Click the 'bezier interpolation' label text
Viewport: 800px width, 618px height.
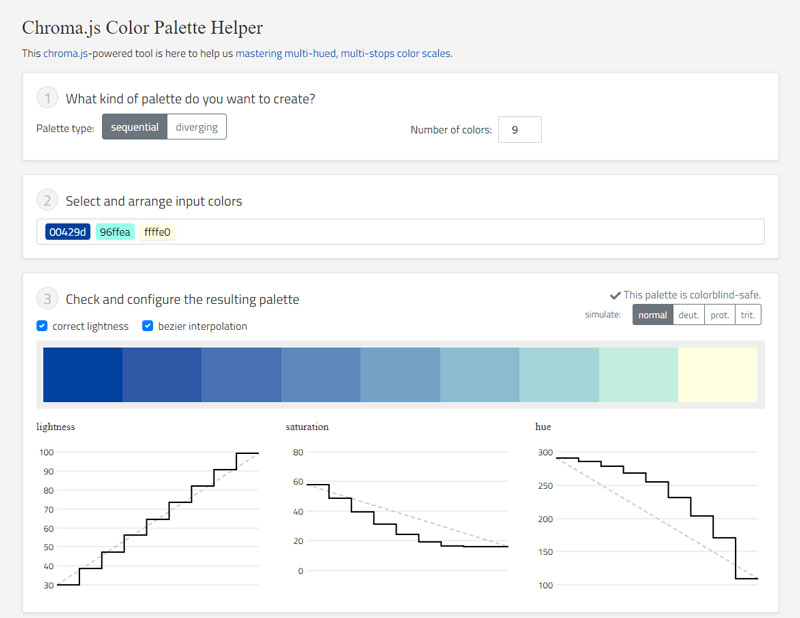click(203, 326)
